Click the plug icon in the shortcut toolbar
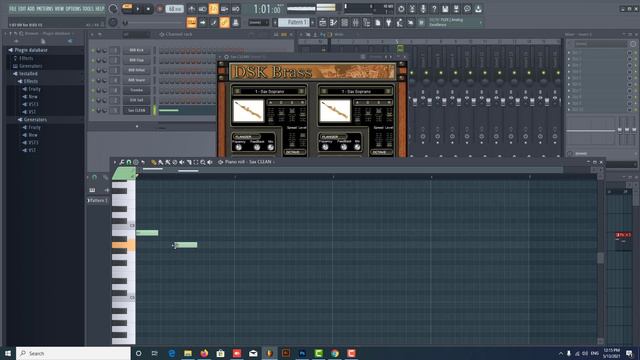 (x=389, y=22)
